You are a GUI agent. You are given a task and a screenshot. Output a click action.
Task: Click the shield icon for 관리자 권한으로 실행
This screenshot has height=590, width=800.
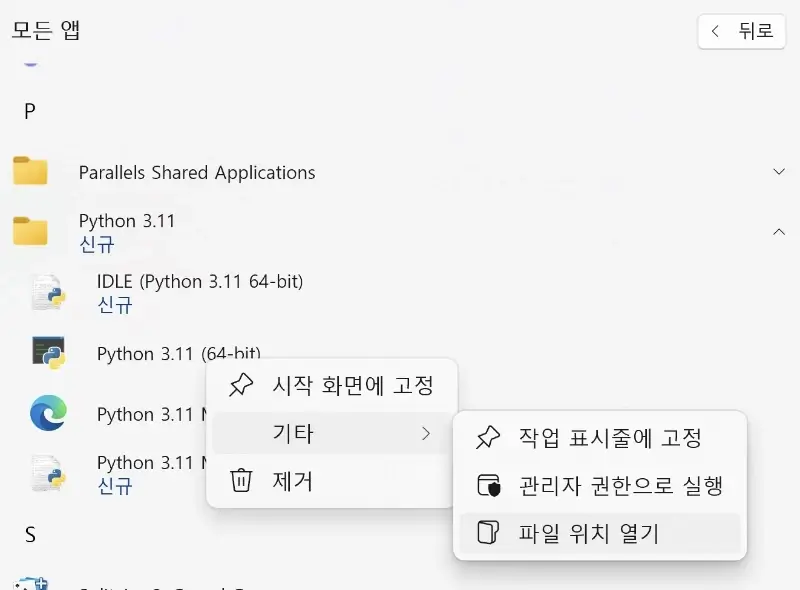488,486
